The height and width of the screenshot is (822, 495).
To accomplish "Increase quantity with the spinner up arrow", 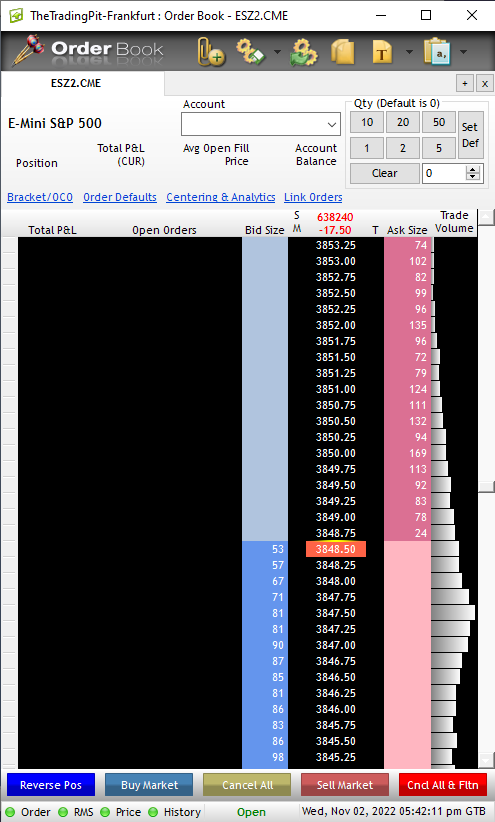I will point(474,169).
